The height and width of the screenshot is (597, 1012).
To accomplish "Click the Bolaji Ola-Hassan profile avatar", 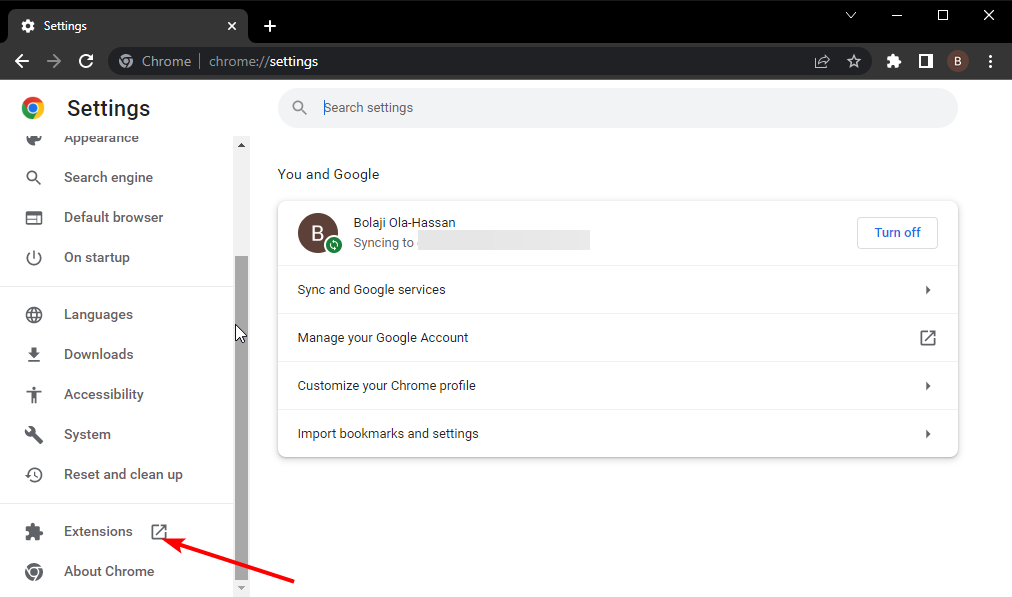I will pyautogui.click(x=318, y=233).
